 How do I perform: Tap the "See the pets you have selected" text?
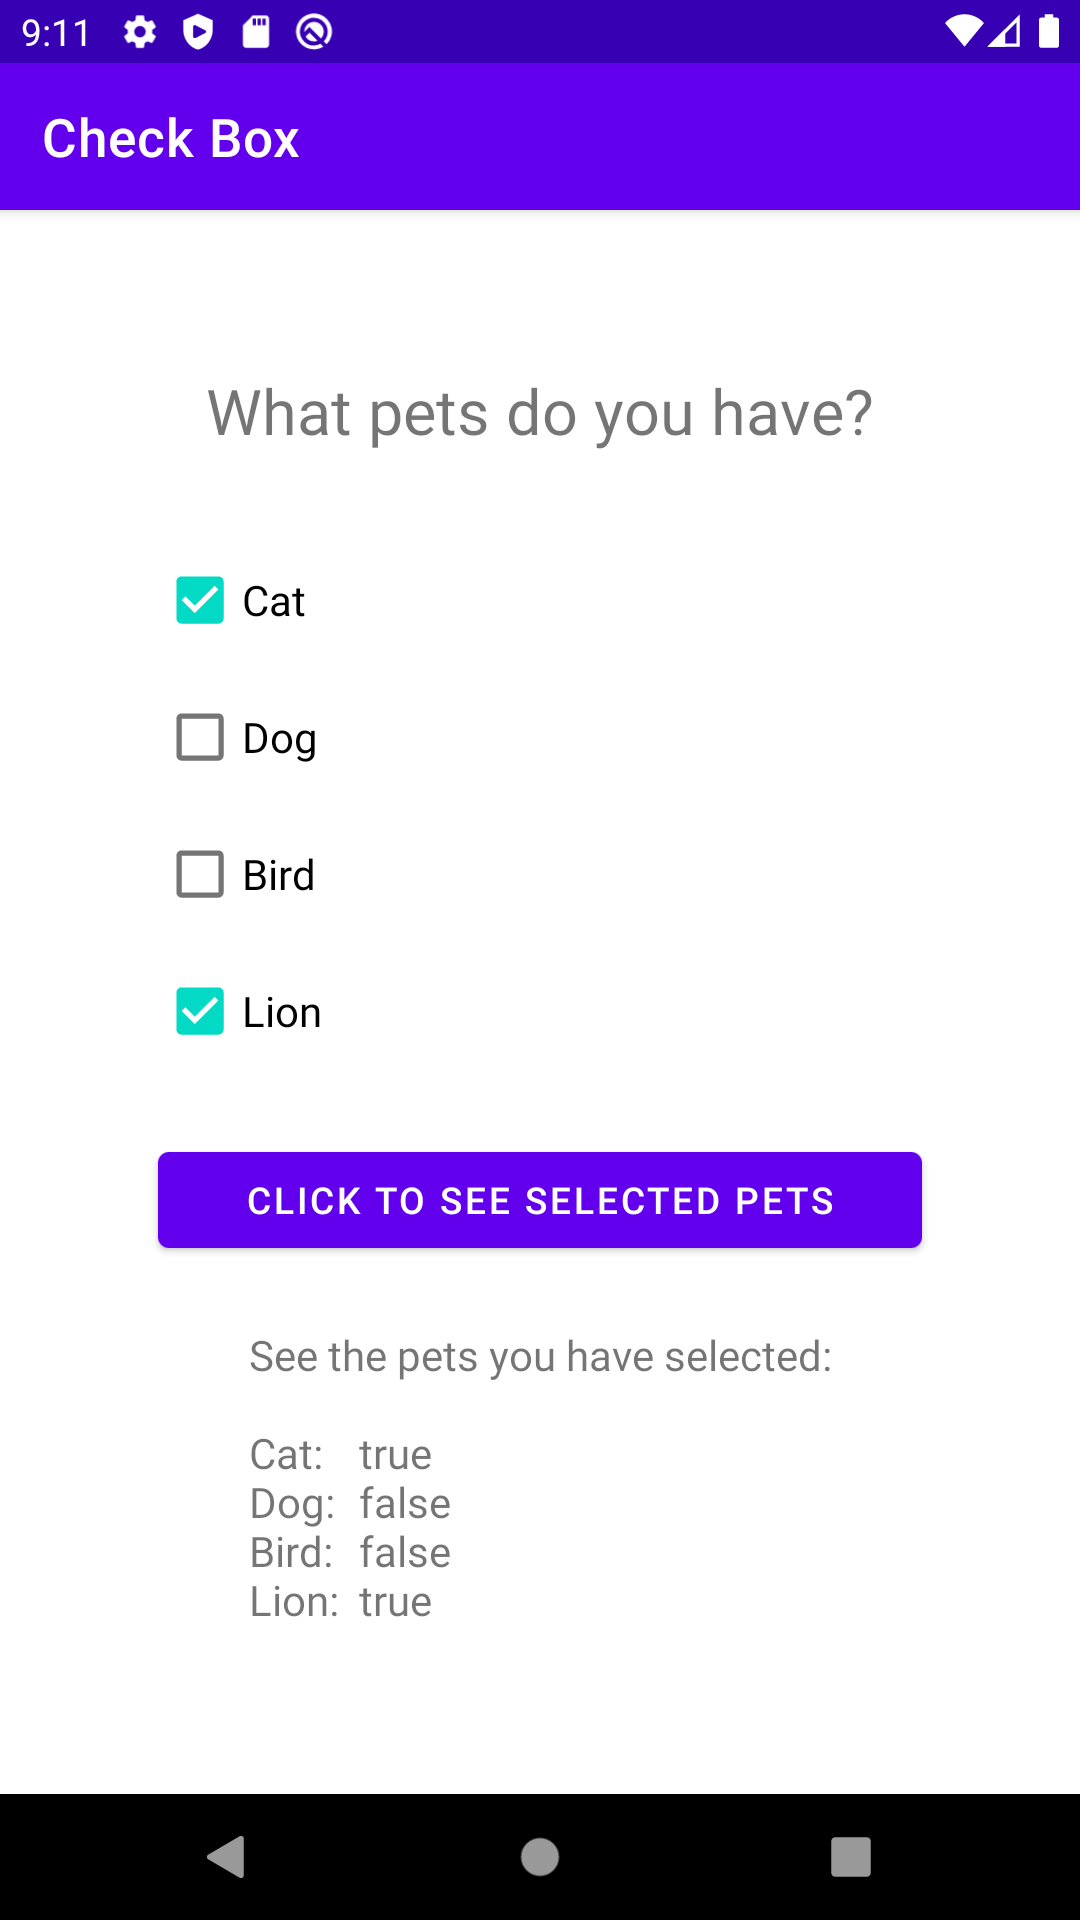540,1357
